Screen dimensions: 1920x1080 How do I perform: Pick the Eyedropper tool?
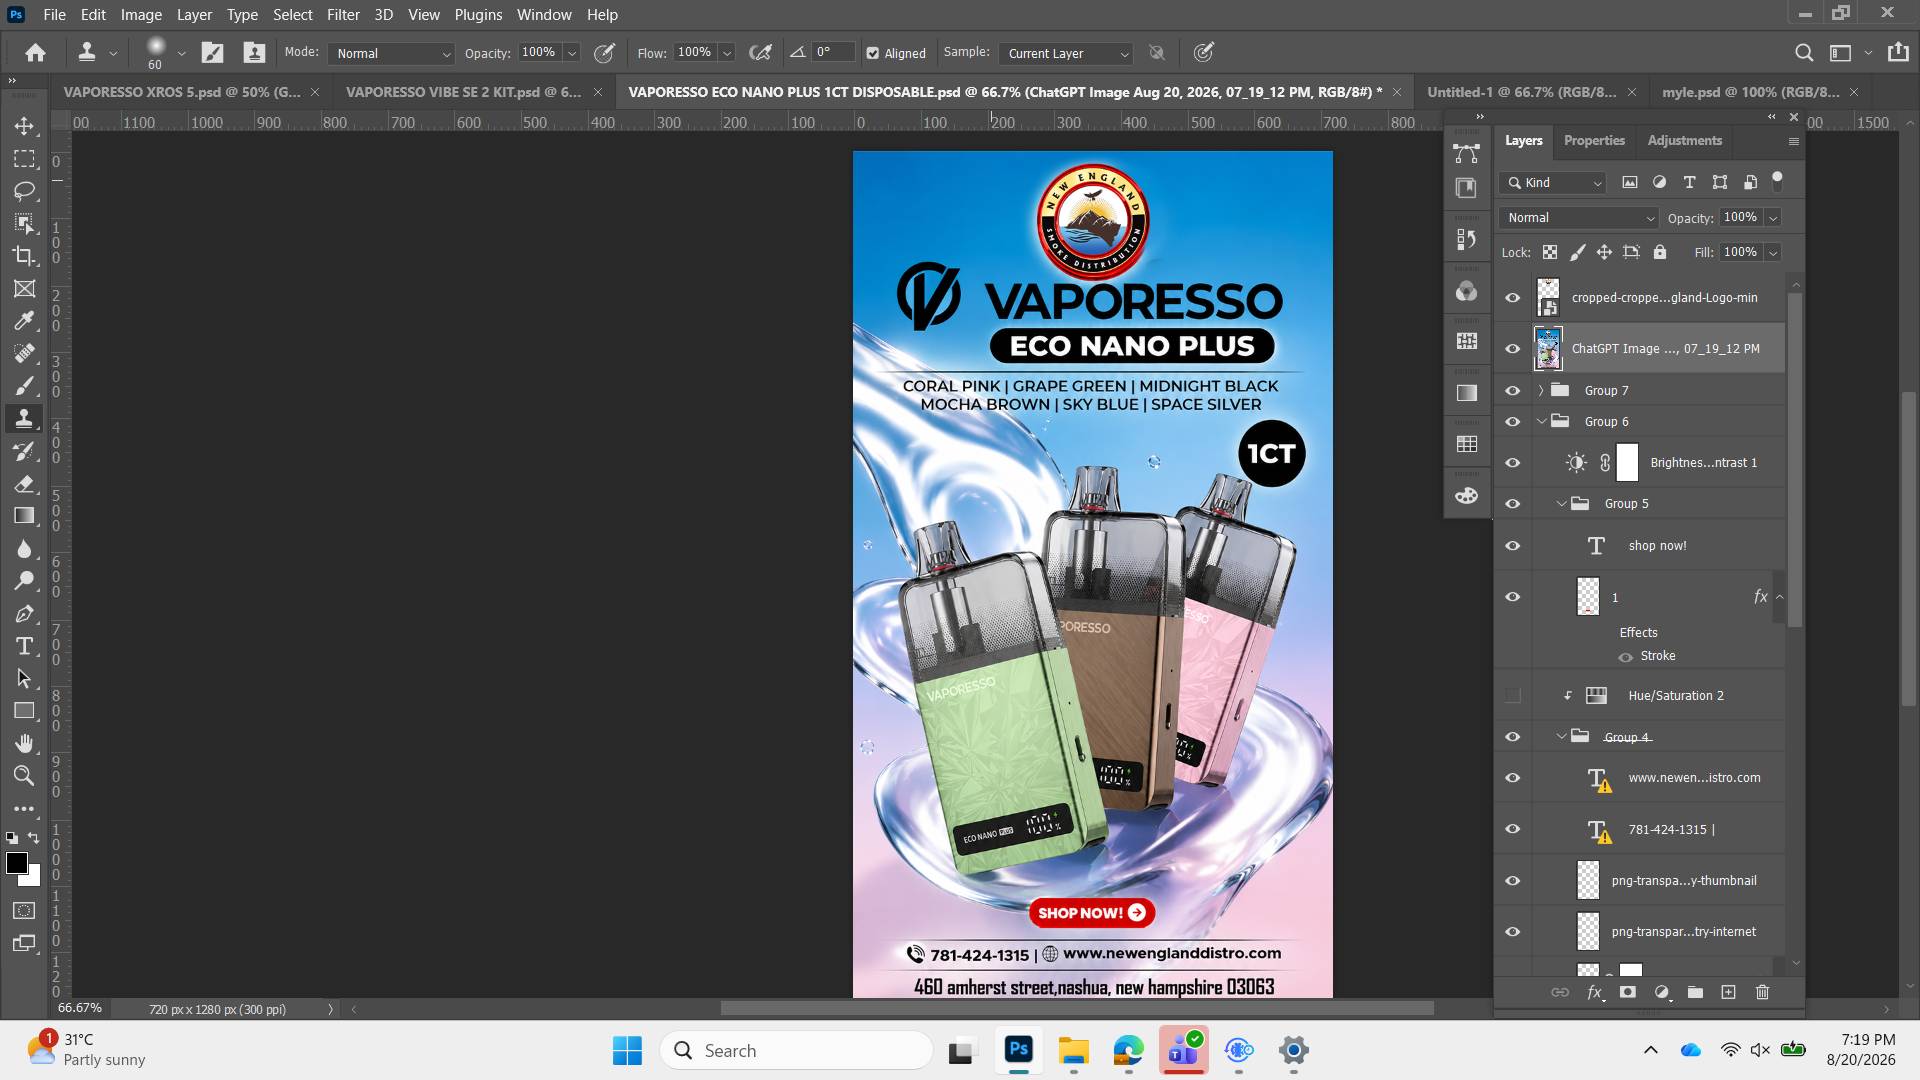(24, 321)
